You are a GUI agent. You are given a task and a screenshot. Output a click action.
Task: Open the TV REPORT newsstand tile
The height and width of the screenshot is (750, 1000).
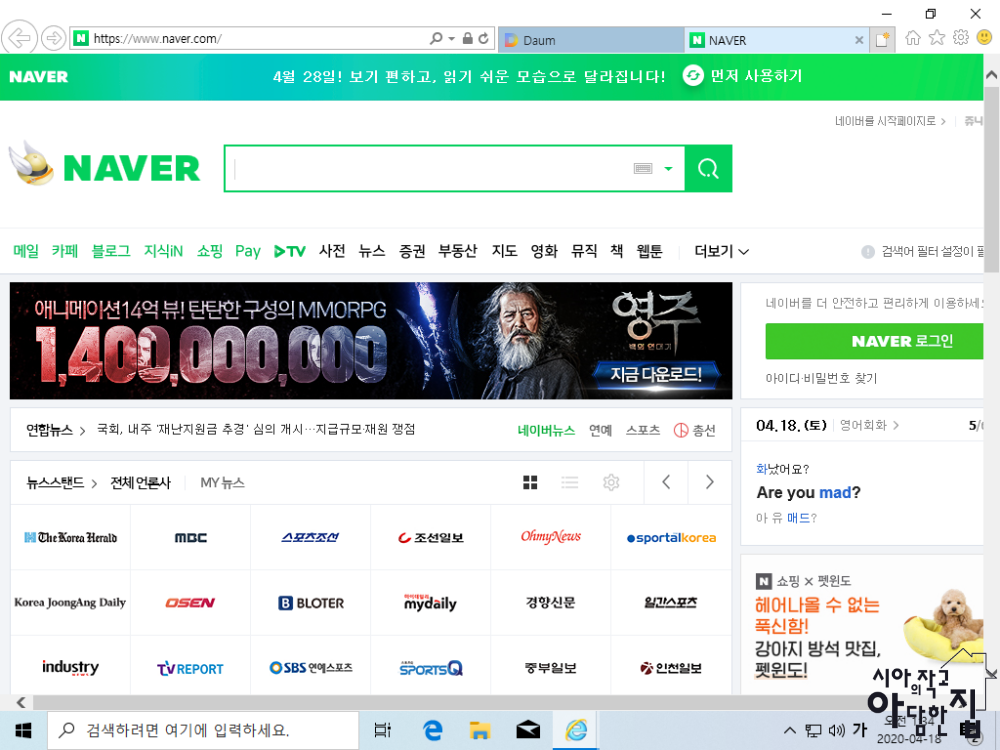coord(191,668)
